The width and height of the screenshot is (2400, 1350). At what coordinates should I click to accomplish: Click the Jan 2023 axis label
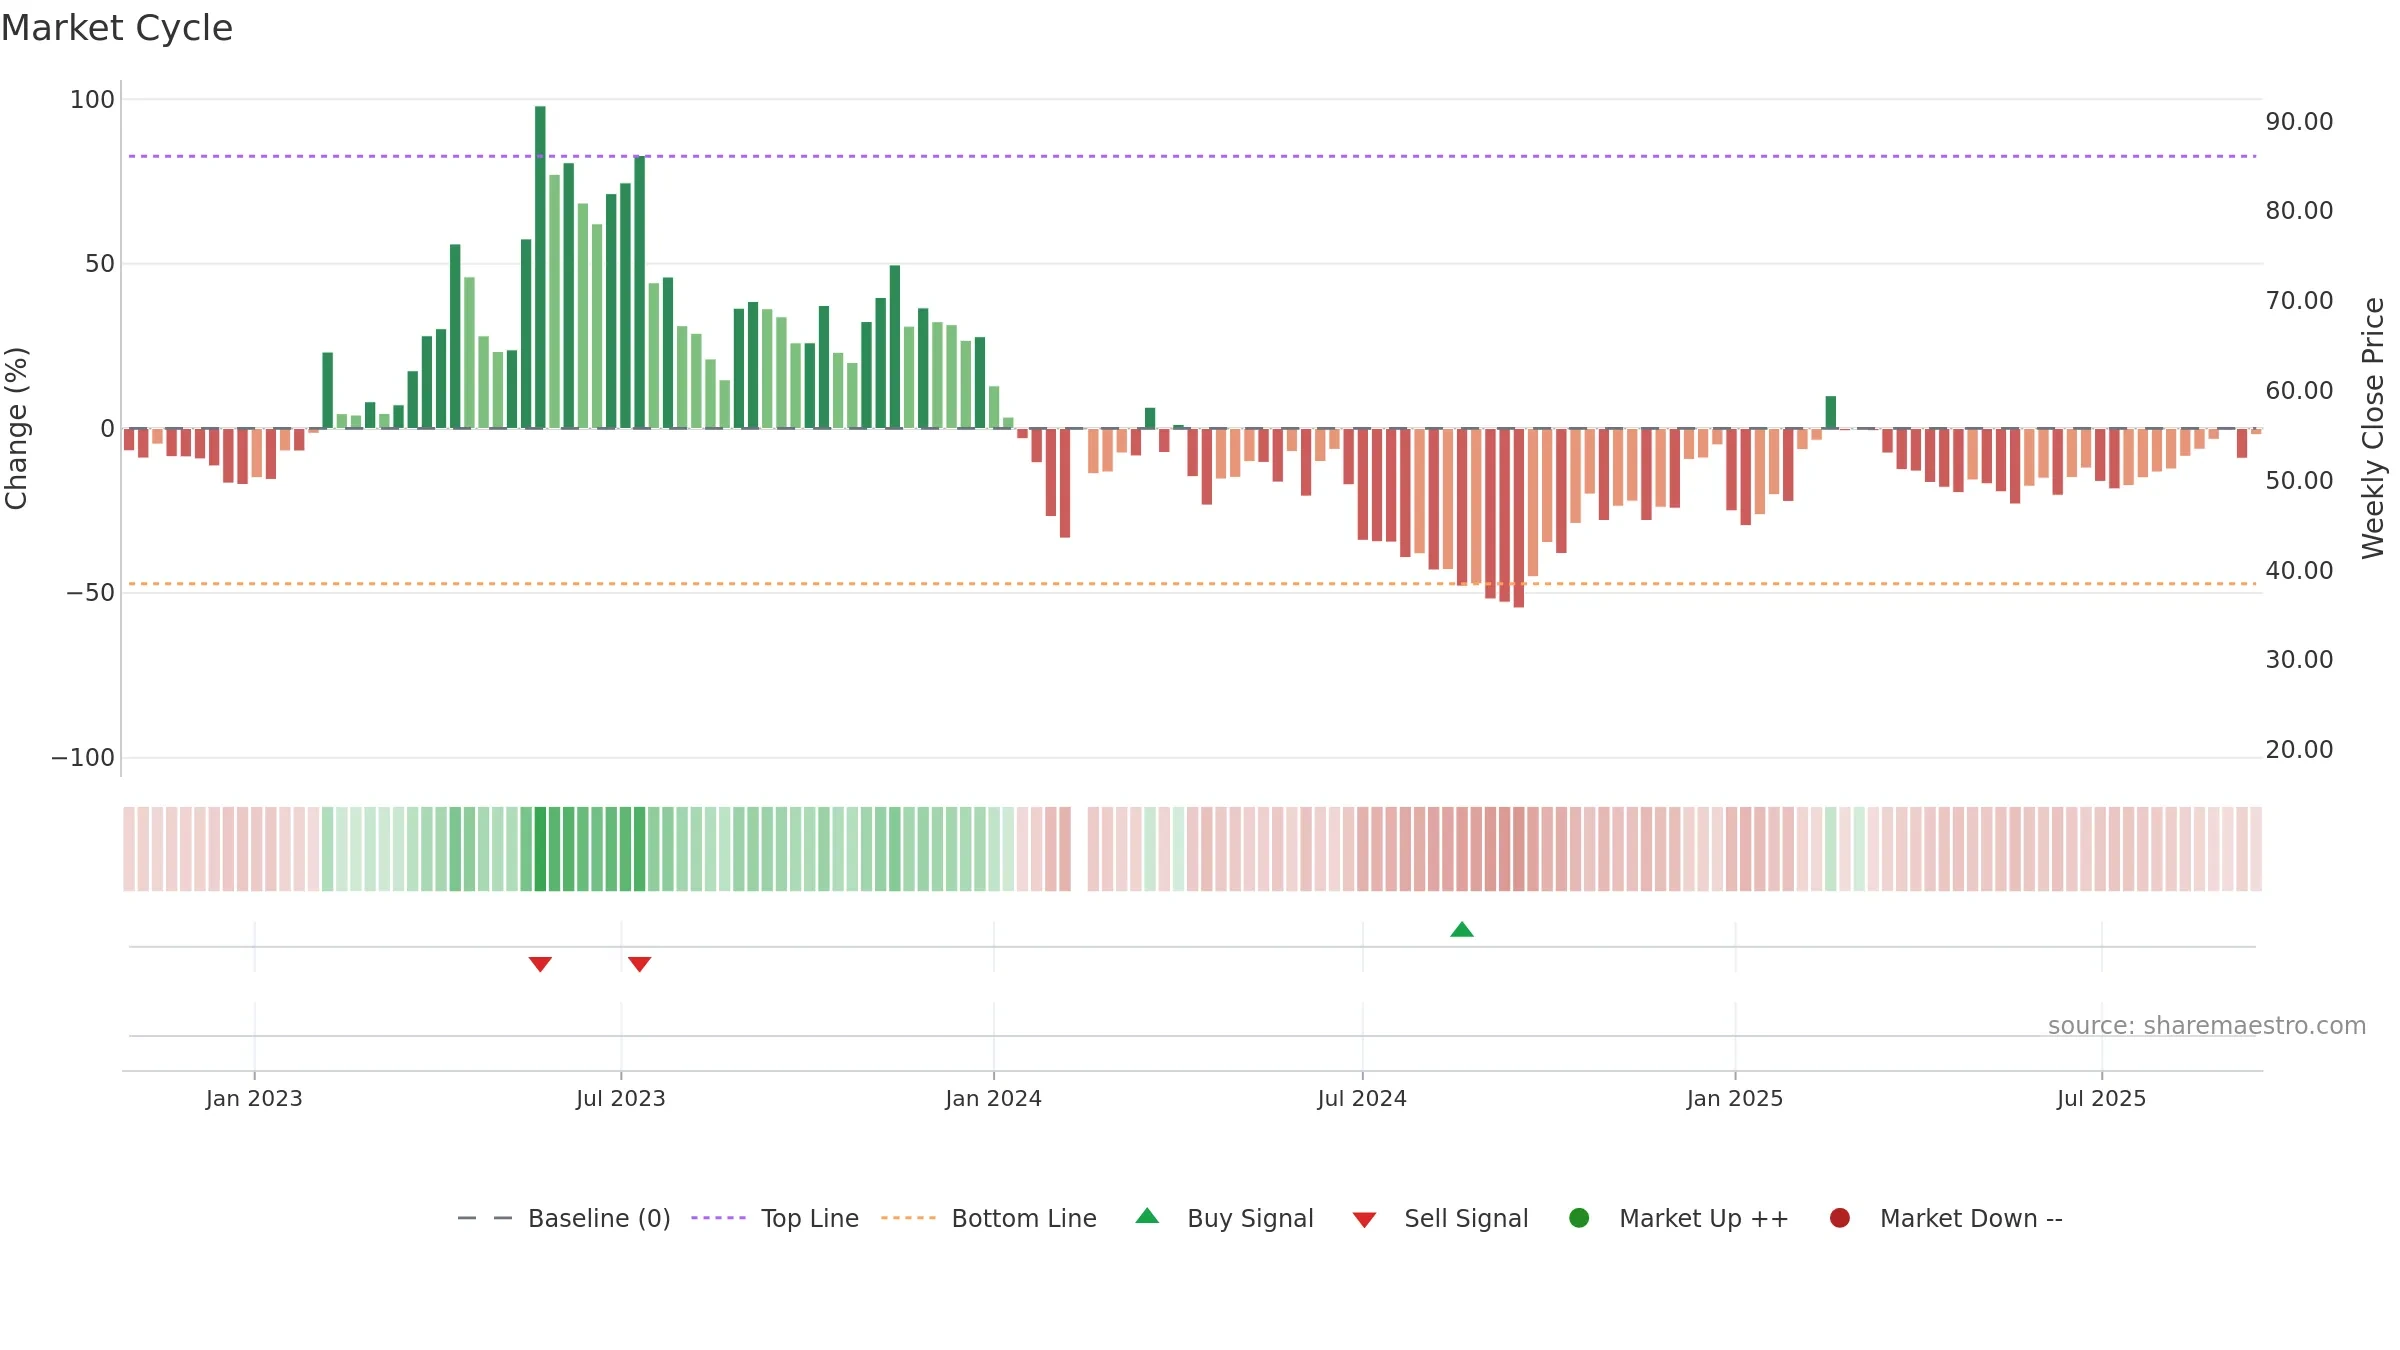(254, 1098)
